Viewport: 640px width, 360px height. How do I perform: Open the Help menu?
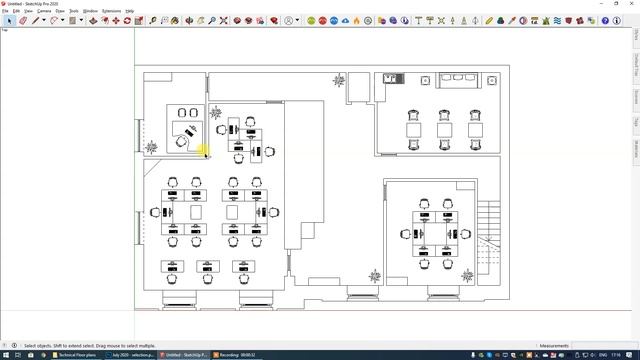click(x=129, y=11)
